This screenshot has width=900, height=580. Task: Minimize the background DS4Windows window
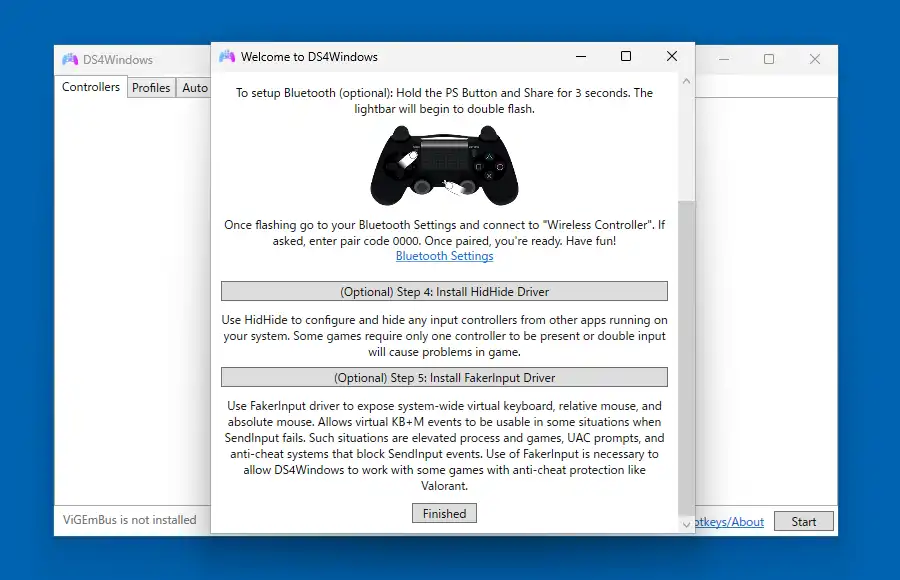click(x=724, y=59)
